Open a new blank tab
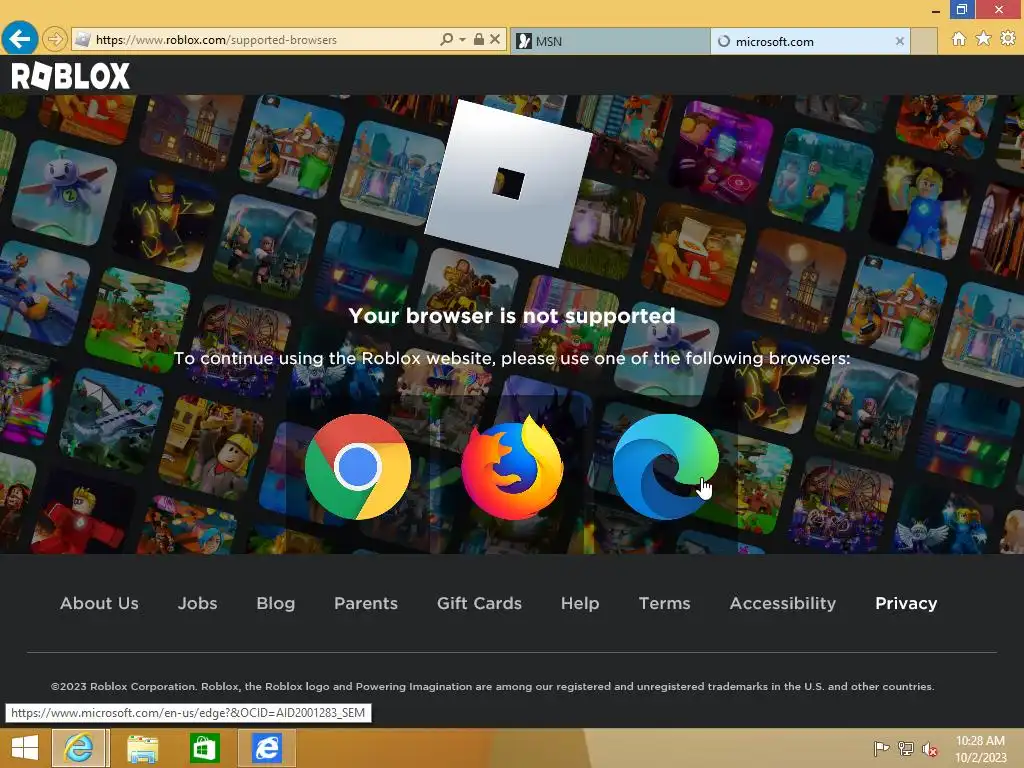The image size is (1024, 768). pos(924,41)
